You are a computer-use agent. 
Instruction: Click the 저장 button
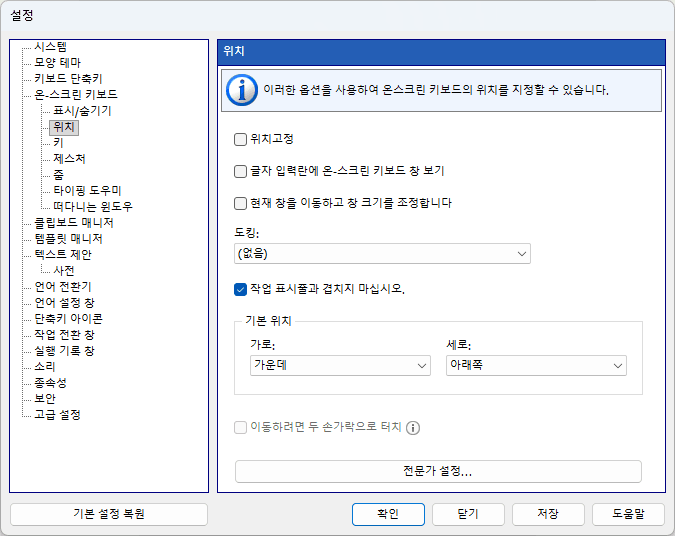[548, 514]
